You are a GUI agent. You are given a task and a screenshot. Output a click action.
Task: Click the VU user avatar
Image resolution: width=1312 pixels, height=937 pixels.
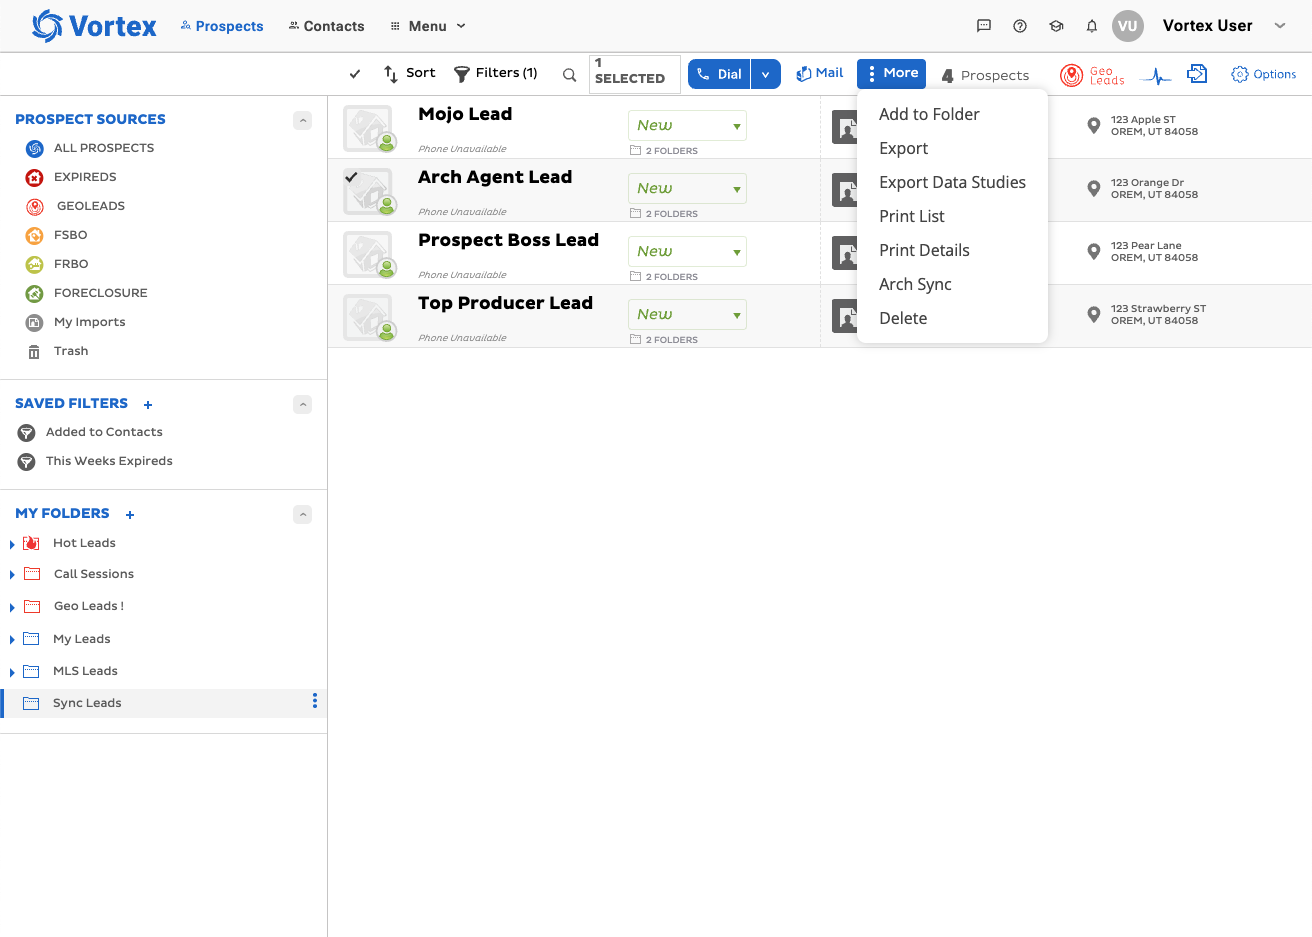[x=1128, y=26]
